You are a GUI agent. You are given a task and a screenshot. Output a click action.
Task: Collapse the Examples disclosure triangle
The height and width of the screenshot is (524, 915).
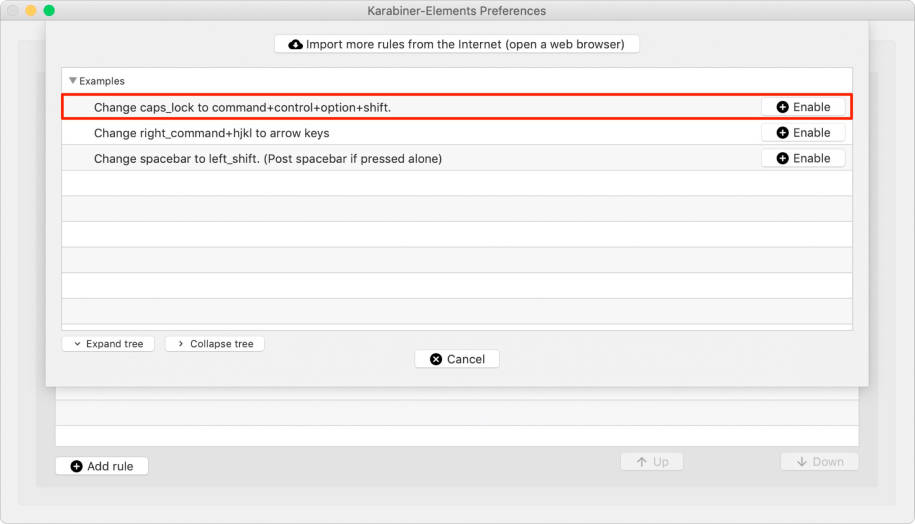click(73, 81)
